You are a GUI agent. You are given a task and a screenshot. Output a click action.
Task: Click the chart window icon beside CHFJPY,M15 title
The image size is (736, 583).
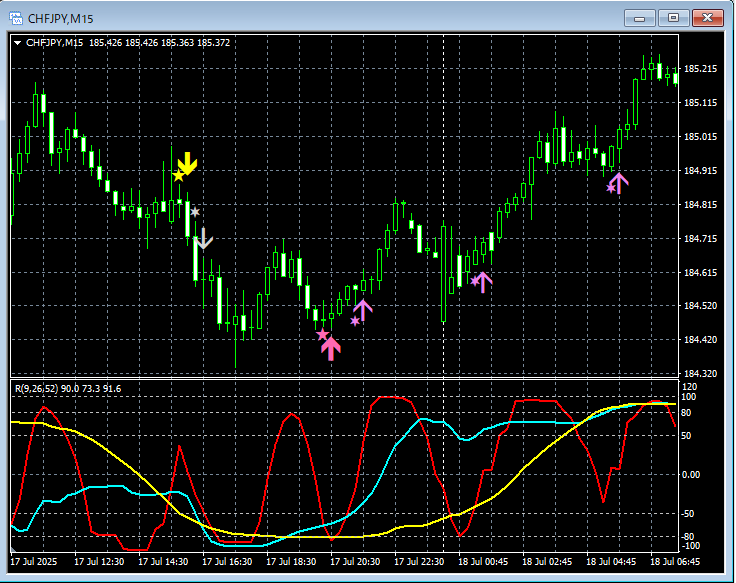tap(16, 18)
